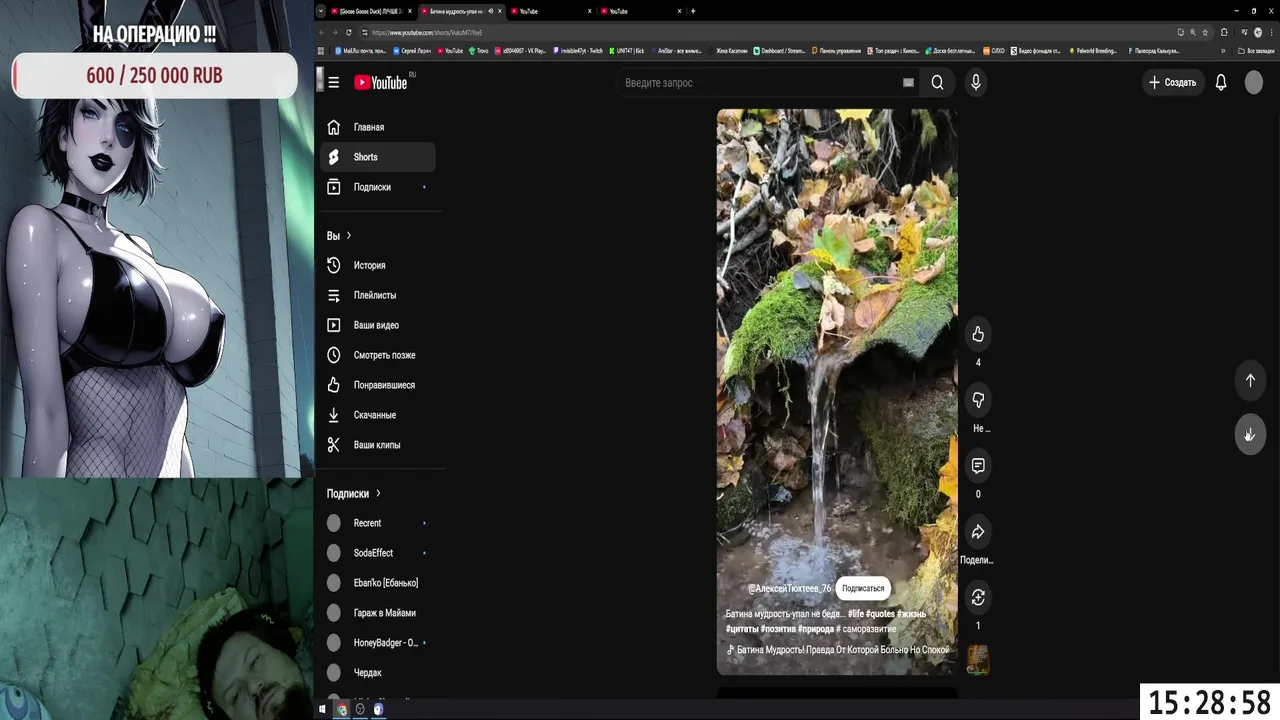Expand the Подписки section heading

point(353,493)
